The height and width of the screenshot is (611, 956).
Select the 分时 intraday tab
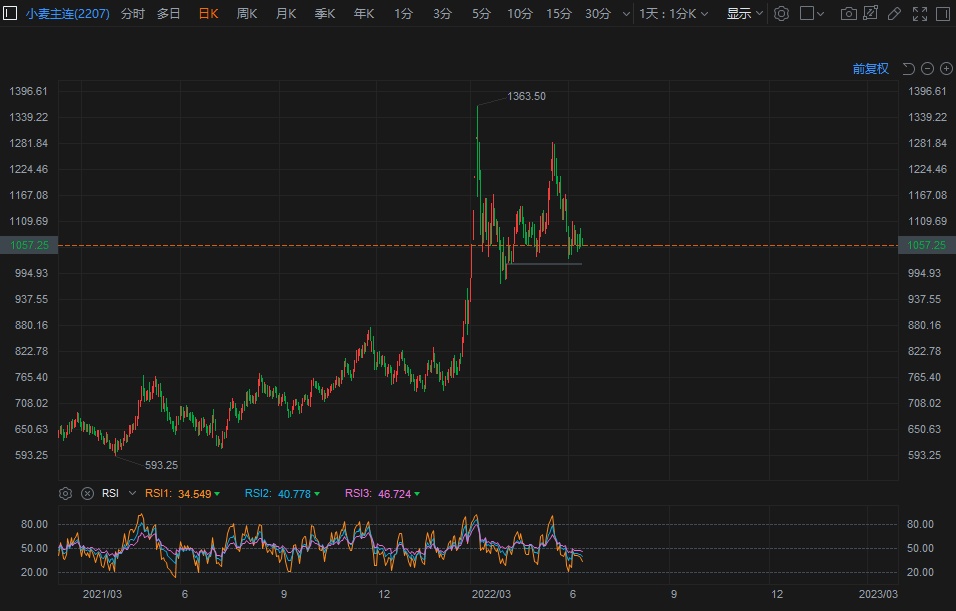[x=132, y=14]
